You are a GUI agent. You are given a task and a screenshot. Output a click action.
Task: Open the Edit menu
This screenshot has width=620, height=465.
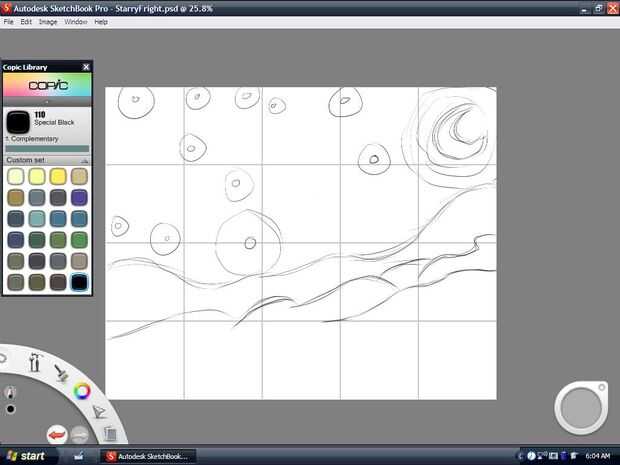coord(26,22)
